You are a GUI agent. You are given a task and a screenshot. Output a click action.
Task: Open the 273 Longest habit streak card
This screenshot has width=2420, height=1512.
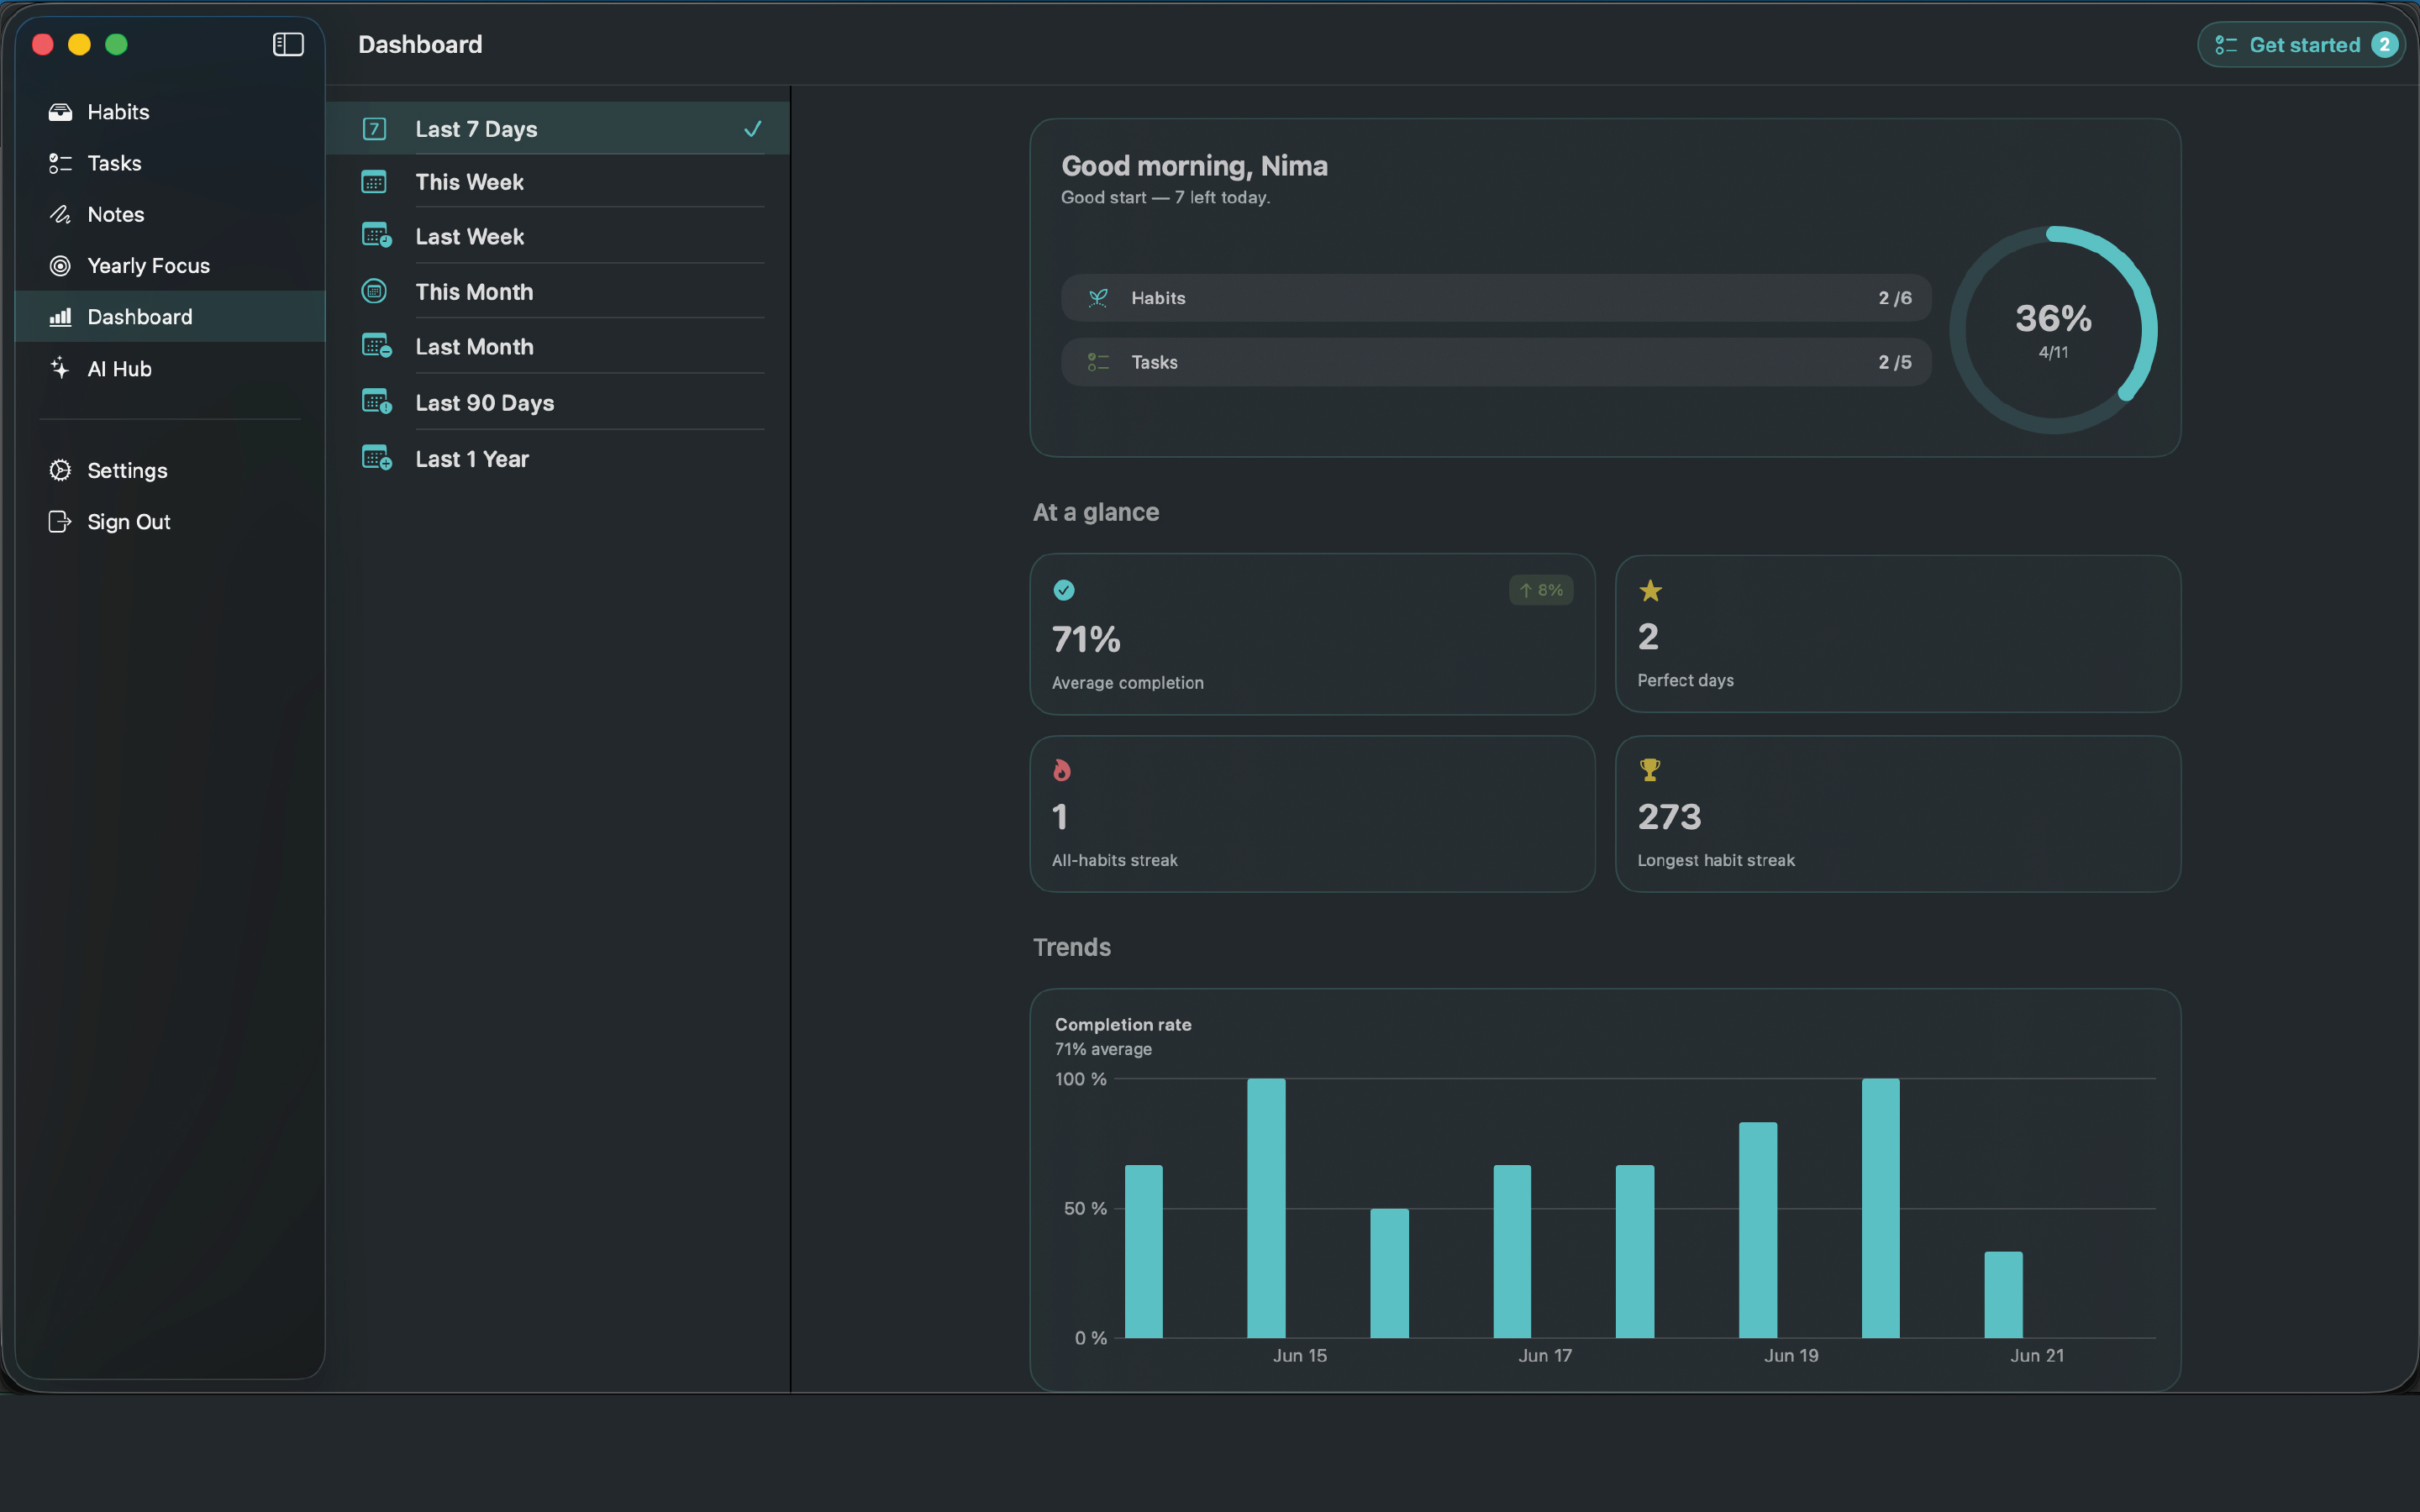pyautogui.click(x=1898, y=814)
